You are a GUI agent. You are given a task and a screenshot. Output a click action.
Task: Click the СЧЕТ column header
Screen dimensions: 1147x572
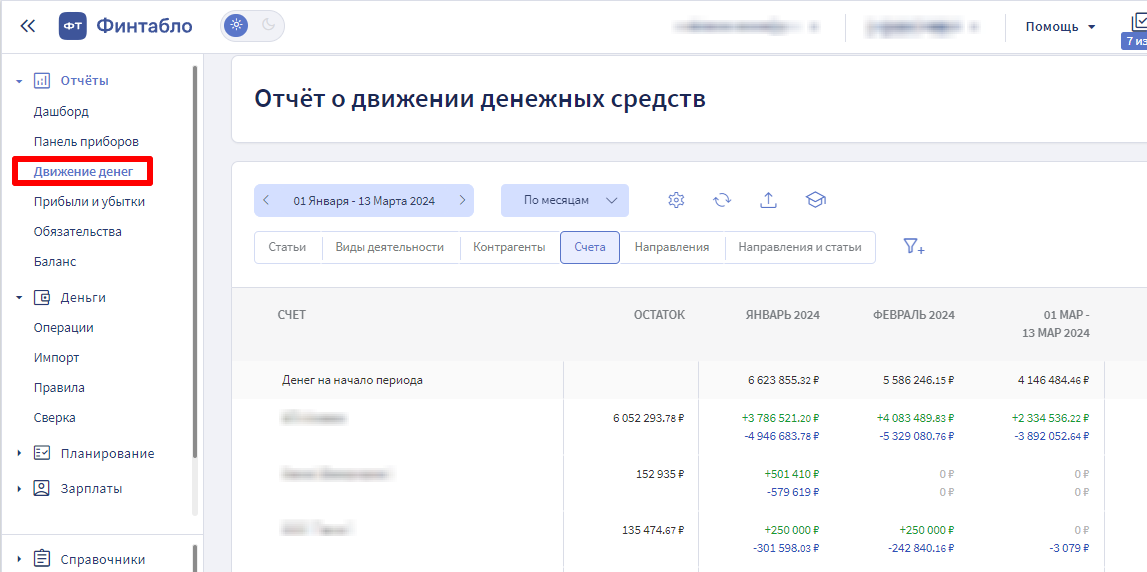291,315
